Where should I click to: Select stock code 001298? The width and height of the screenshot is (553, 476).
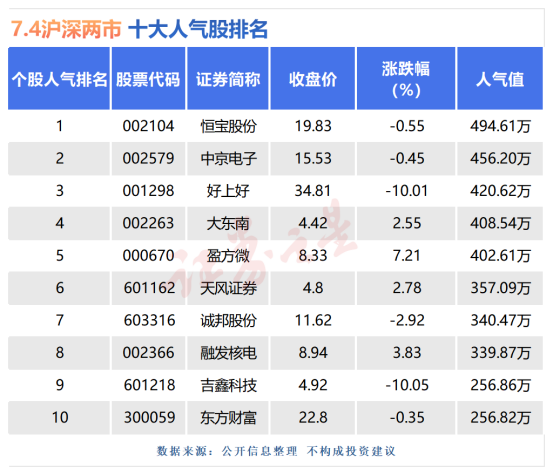pyautogui.click(x=148, y=191)
